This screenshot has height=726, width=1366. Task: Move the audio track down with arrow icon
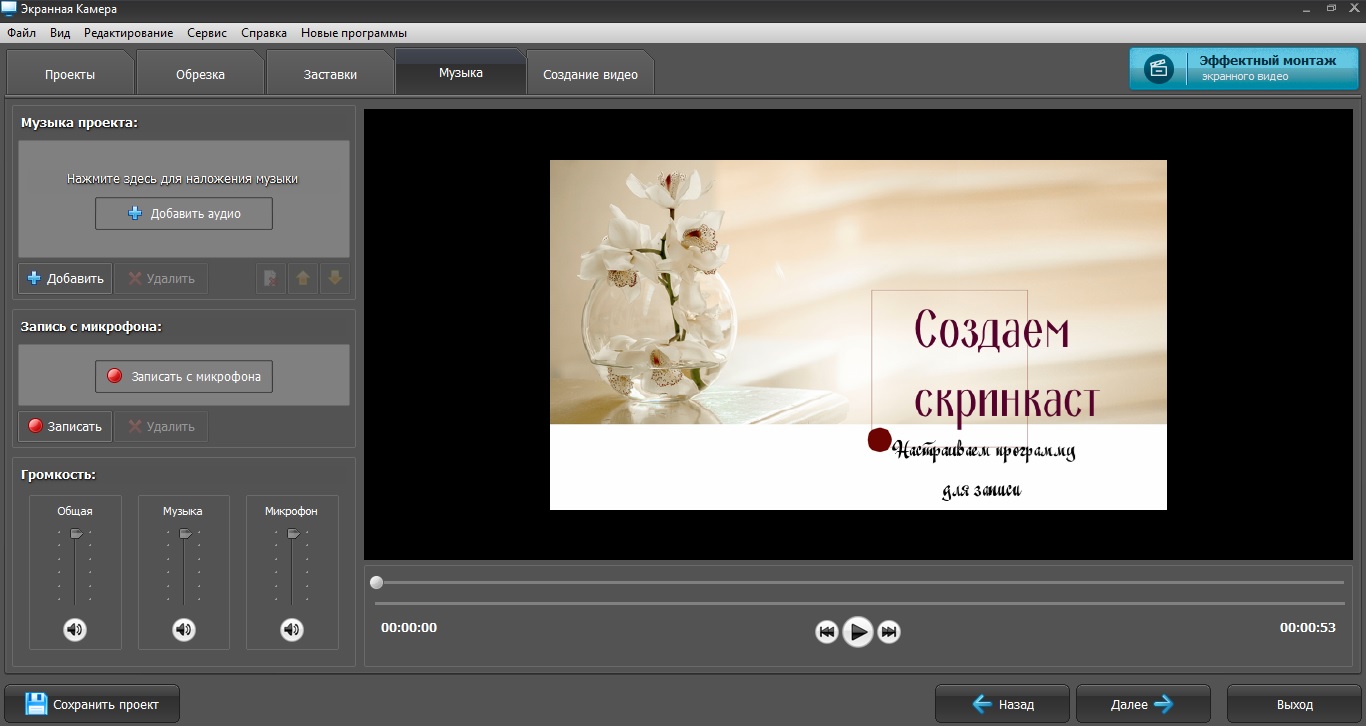[x=334, y=279]
